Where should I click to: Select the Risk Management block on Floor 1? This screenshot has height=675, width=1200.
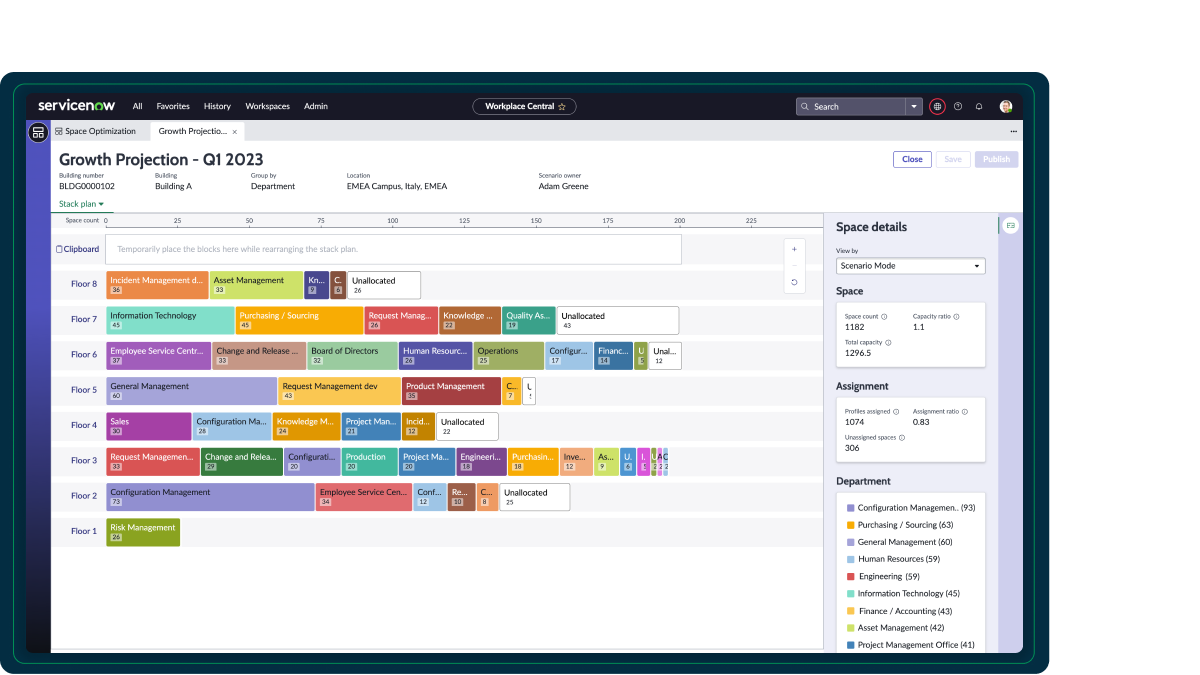(142, 532)
